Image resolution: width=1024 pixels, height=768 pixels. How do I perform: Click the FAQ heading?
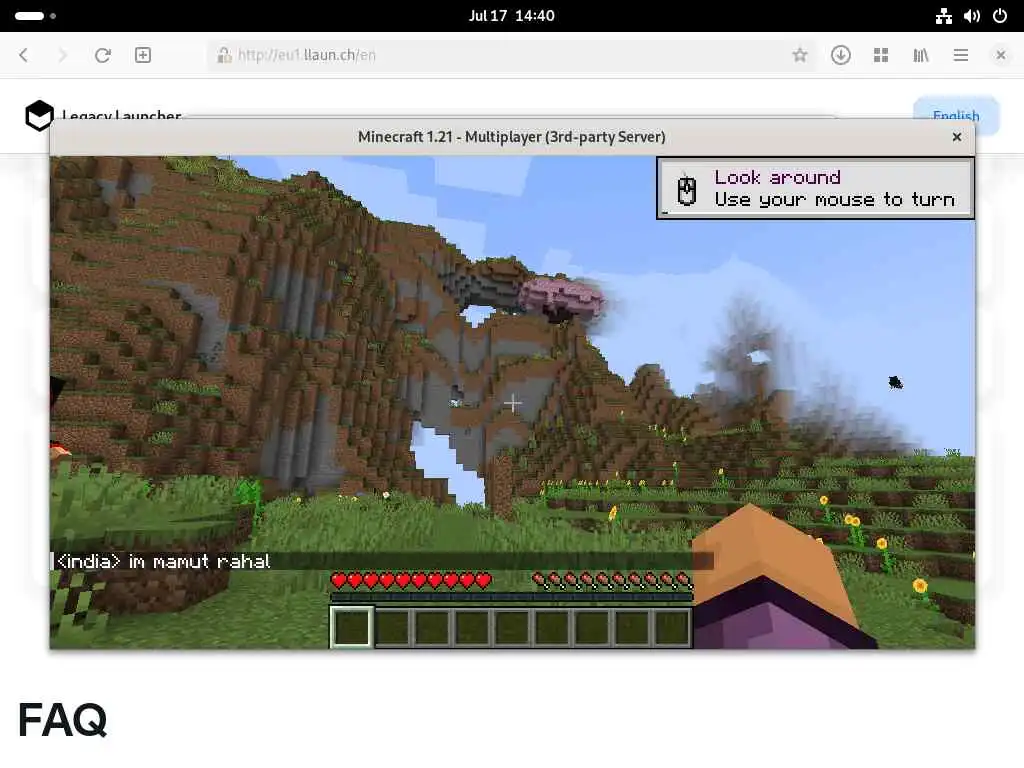pyautogui.click(x=63, y=720)
